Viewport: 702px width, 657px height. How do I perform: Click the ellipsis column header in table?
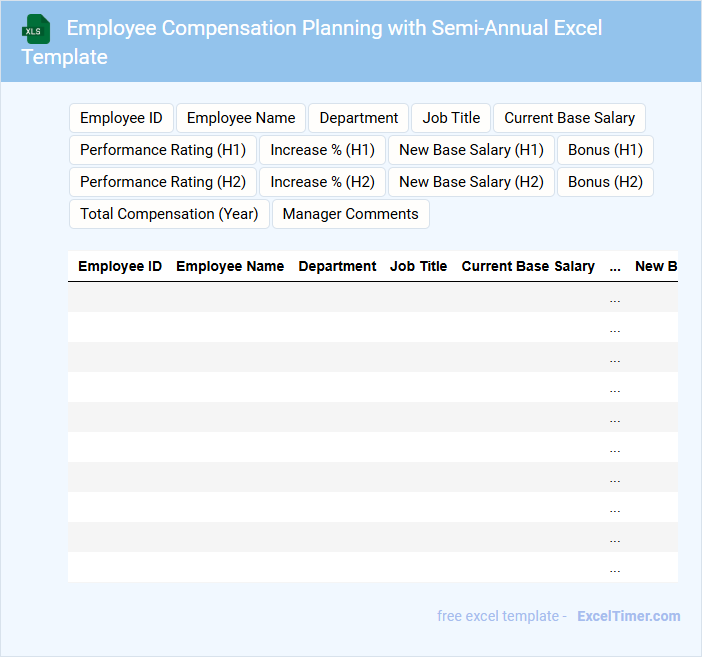pos(614,267)
